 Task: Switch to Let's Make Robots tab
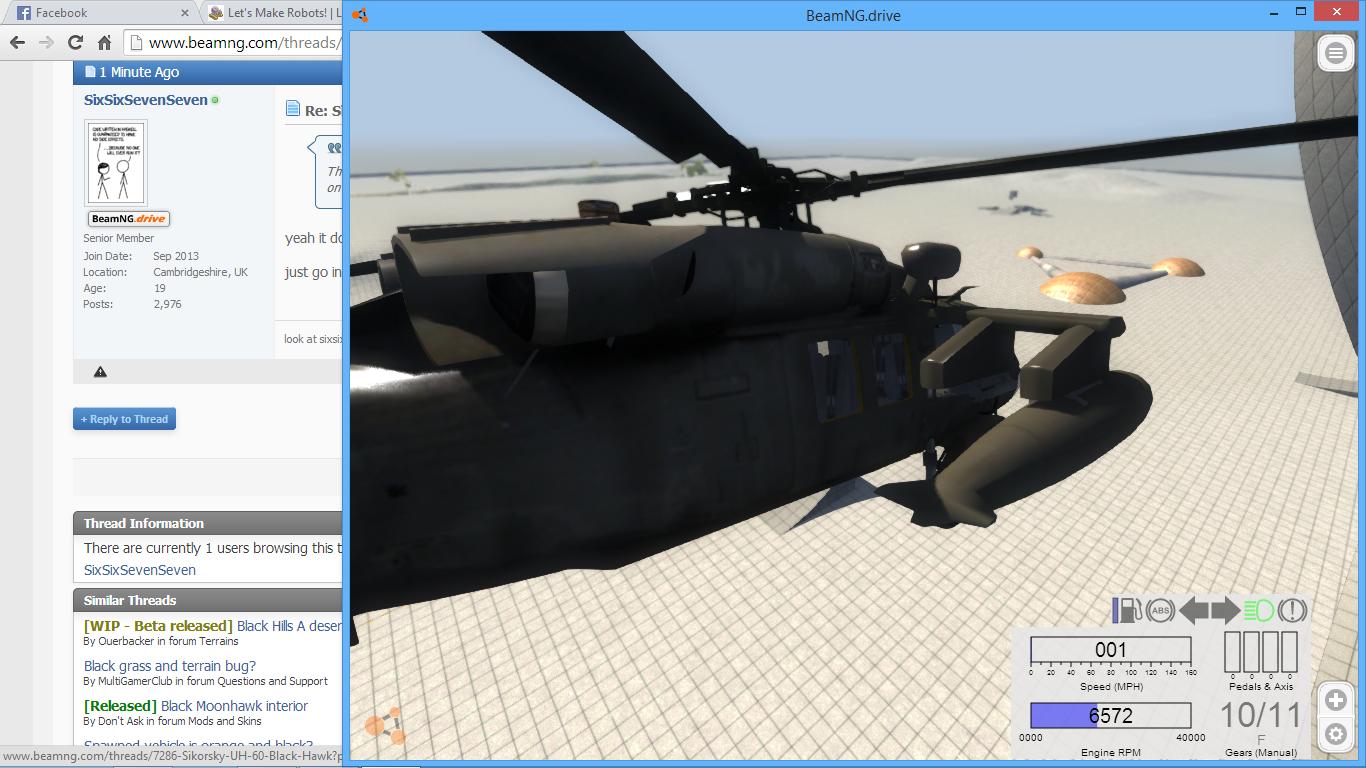pyautogui.click(x=272, y=13)
